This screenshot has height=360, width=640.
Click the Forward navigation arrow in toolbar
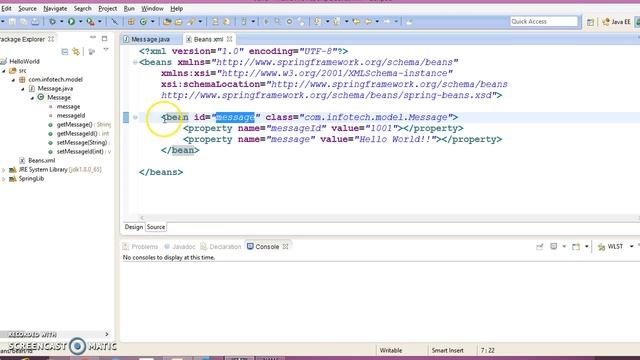[x=387, y=21]
